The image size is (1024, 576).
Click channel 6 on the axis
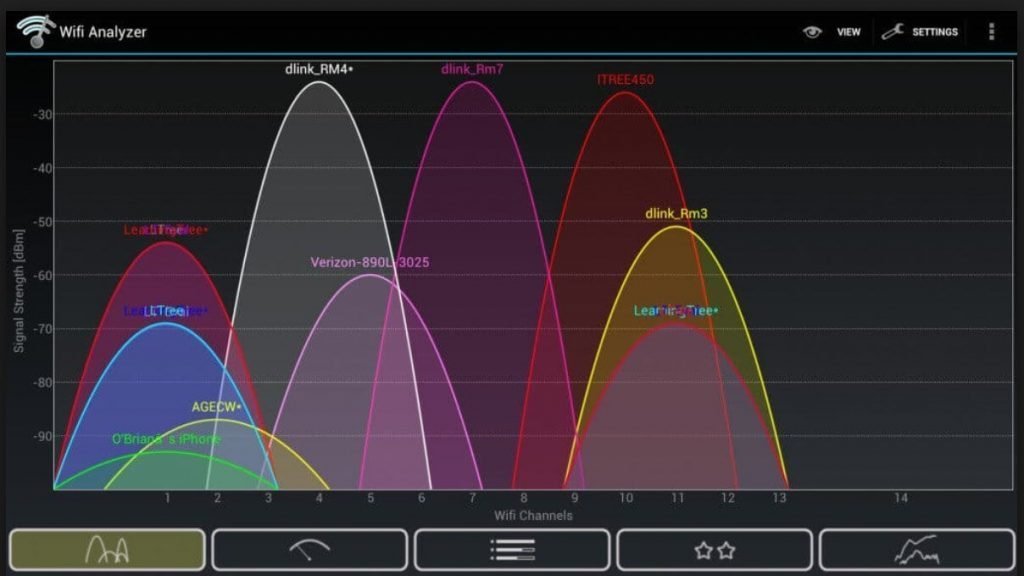421,498
